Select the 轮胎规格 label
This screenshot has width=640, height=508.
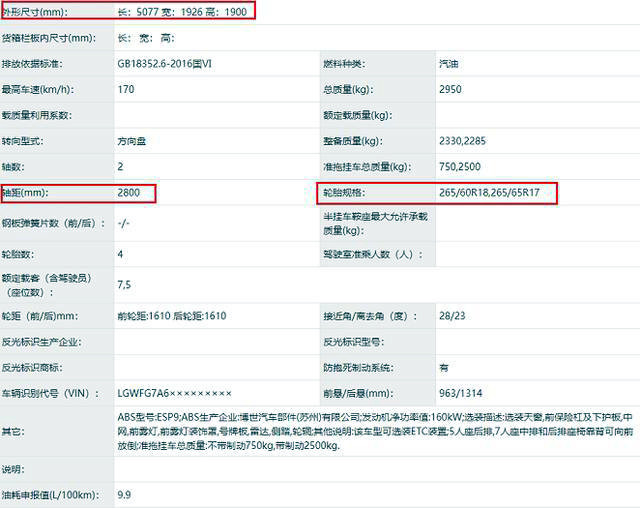pyautogui.click(x=344, y=193)
